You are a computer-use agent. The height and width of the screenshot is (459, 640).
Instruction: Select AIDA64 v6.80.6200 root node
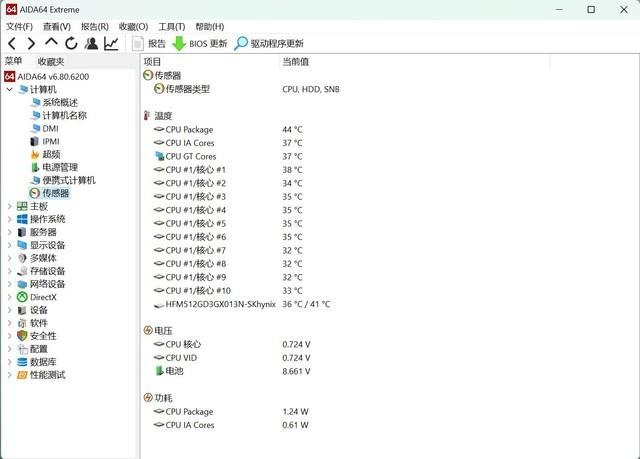47,76
